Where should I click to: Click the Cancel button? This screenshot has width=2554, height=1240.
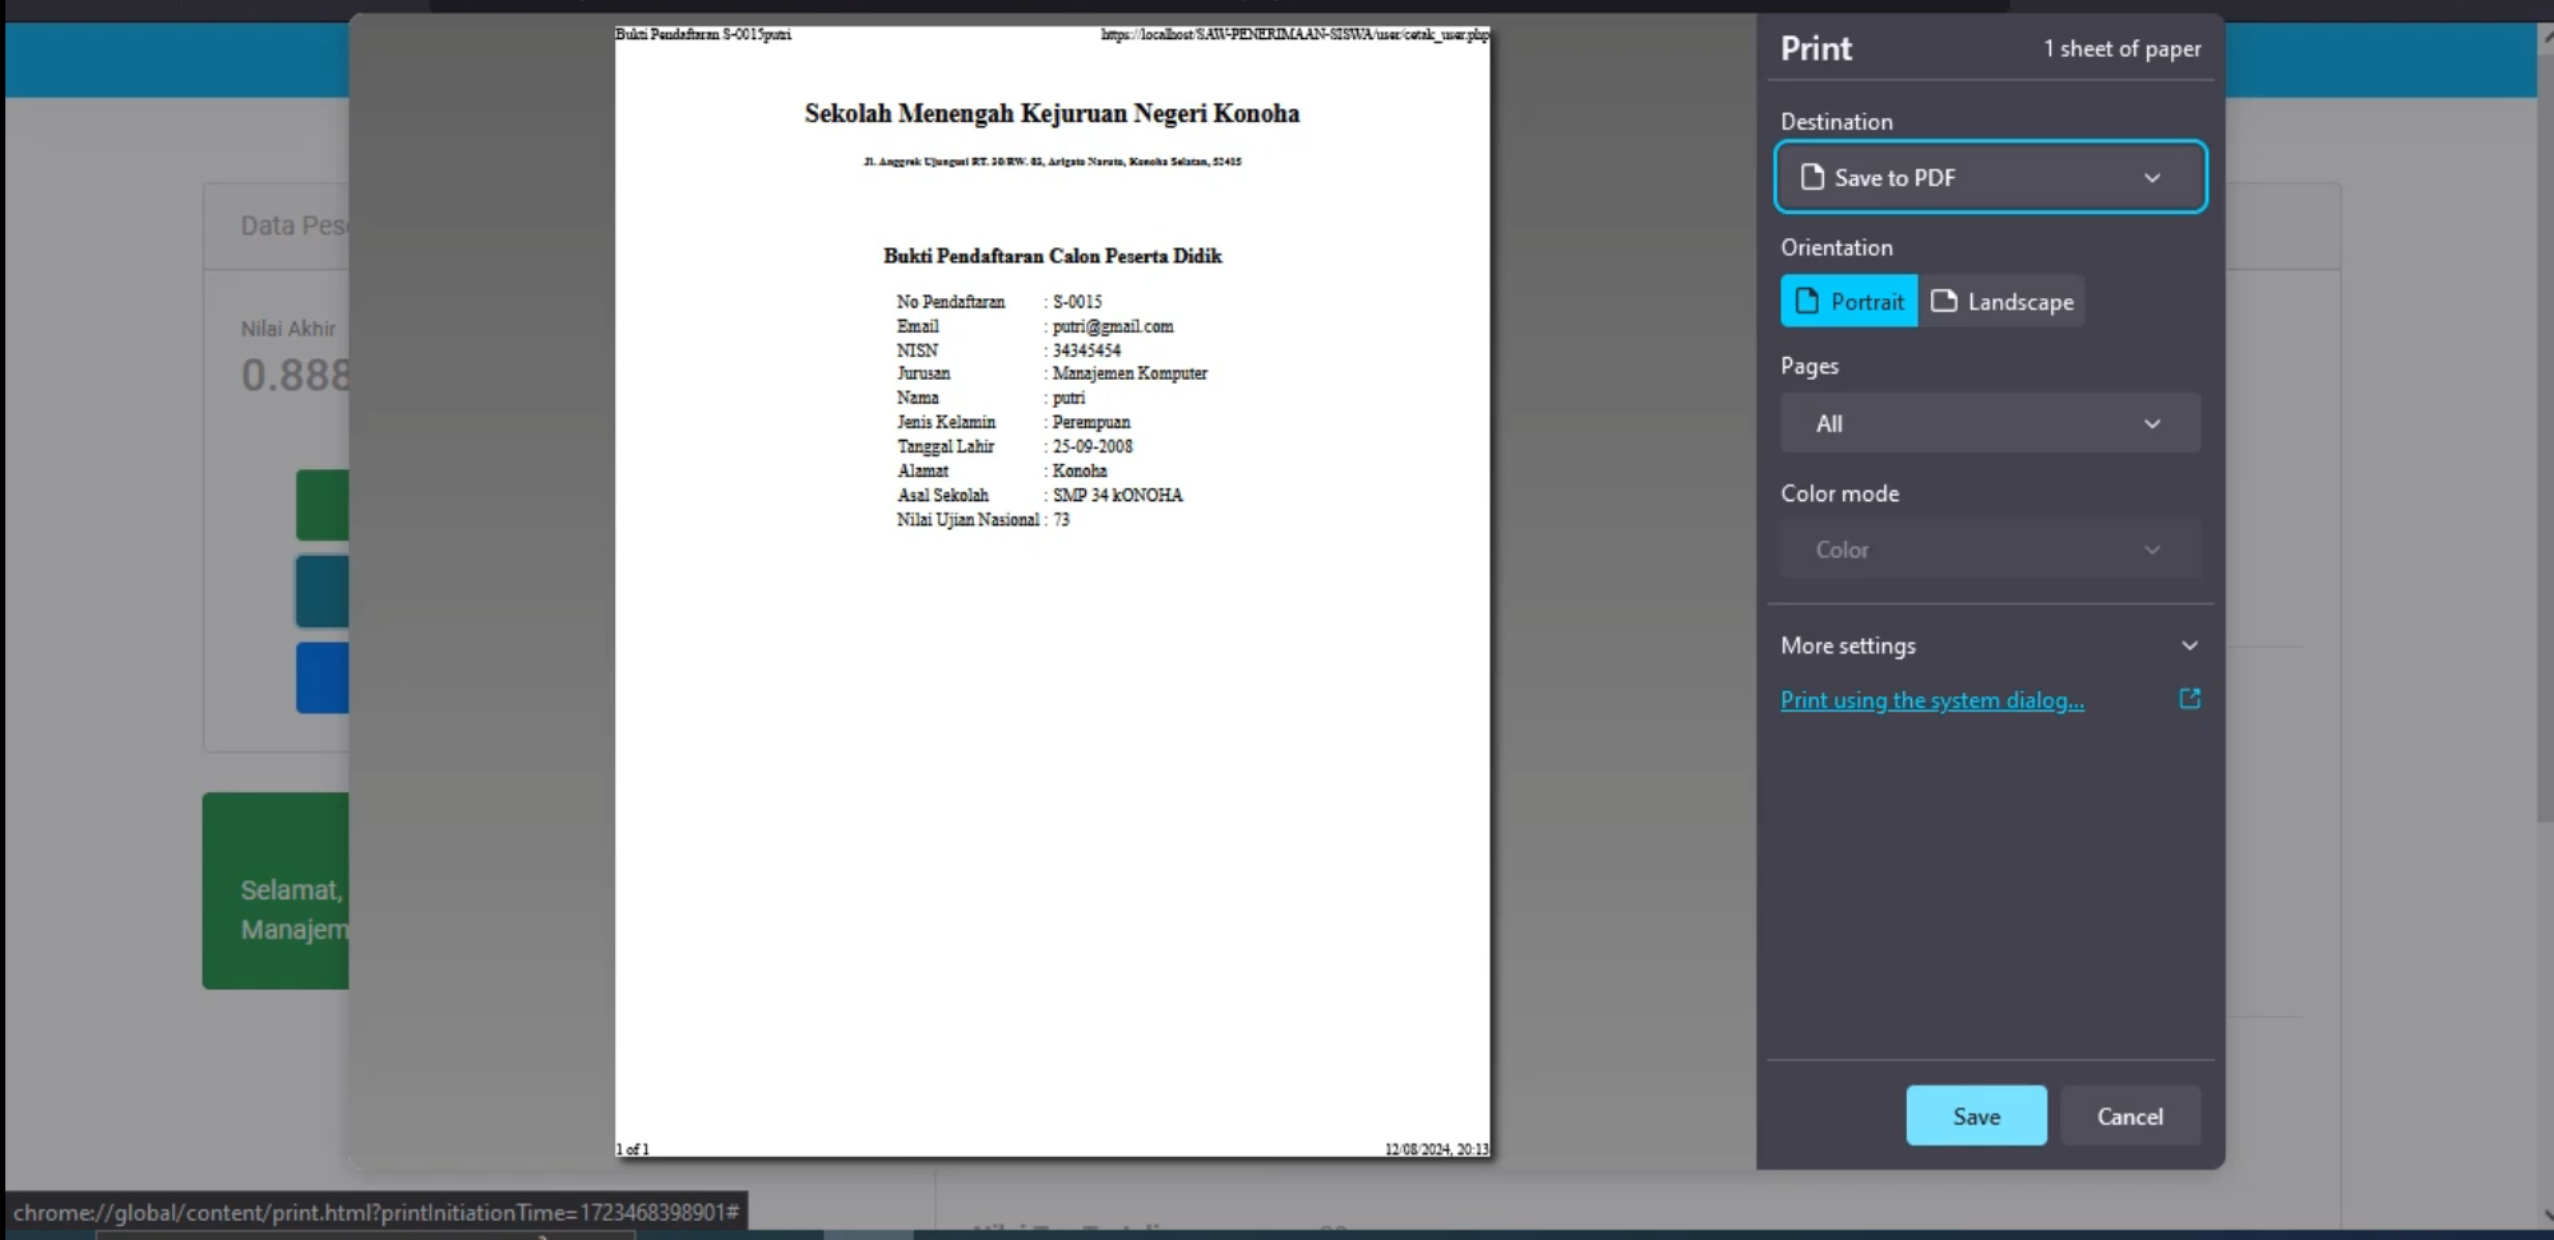point(2130,1116)
